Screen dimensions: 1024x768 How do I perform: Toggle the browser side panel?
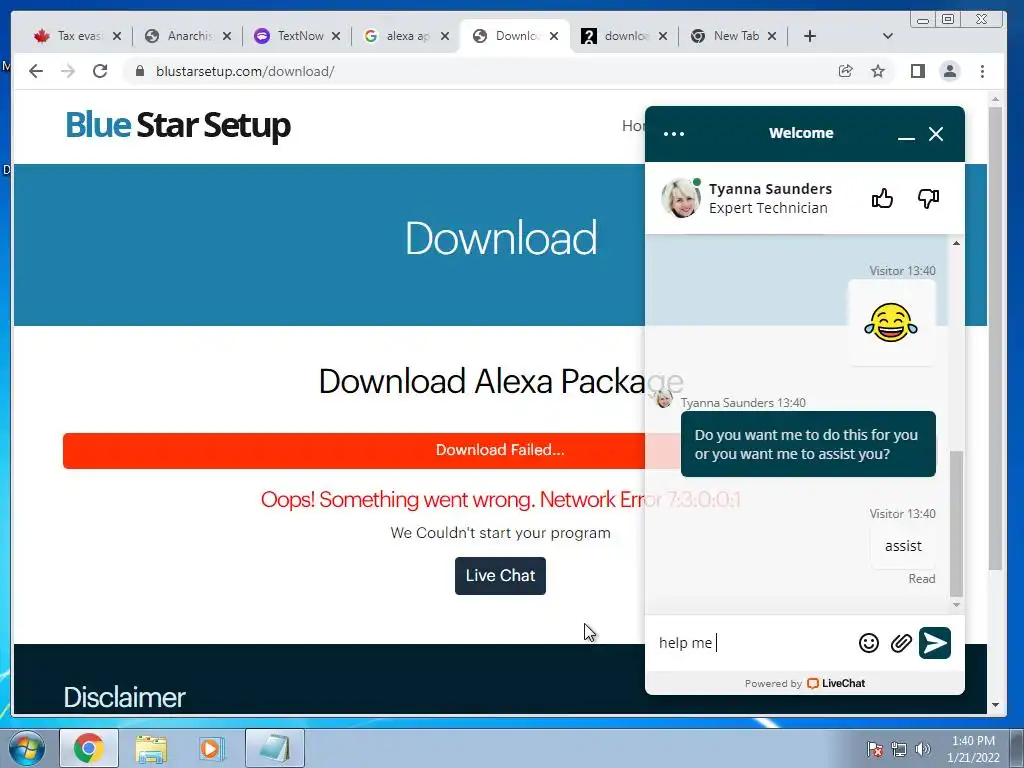[918, 71]
